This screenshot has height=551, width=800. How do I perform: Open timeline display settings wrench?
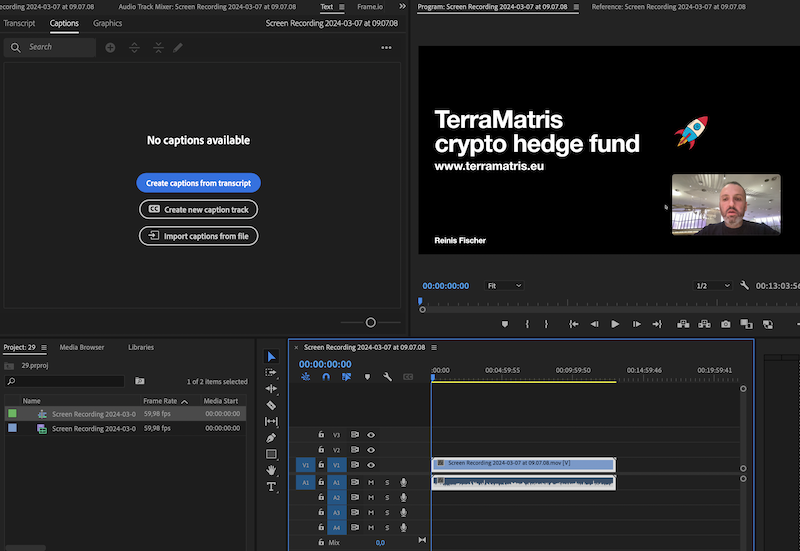click(x=387, y=377)
